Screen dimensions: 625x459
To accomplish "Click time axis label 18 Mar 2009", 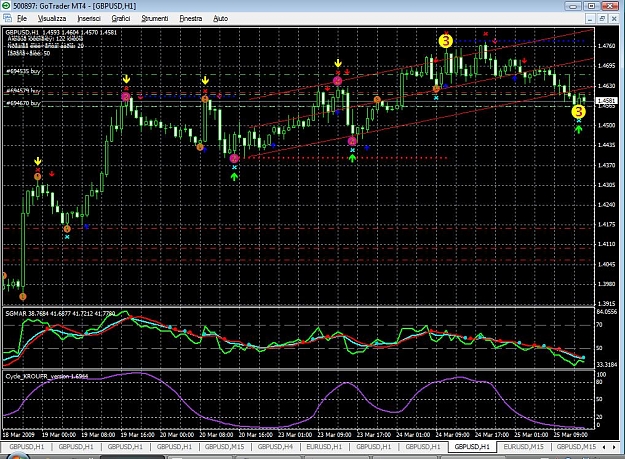I will tap(19, 435).
